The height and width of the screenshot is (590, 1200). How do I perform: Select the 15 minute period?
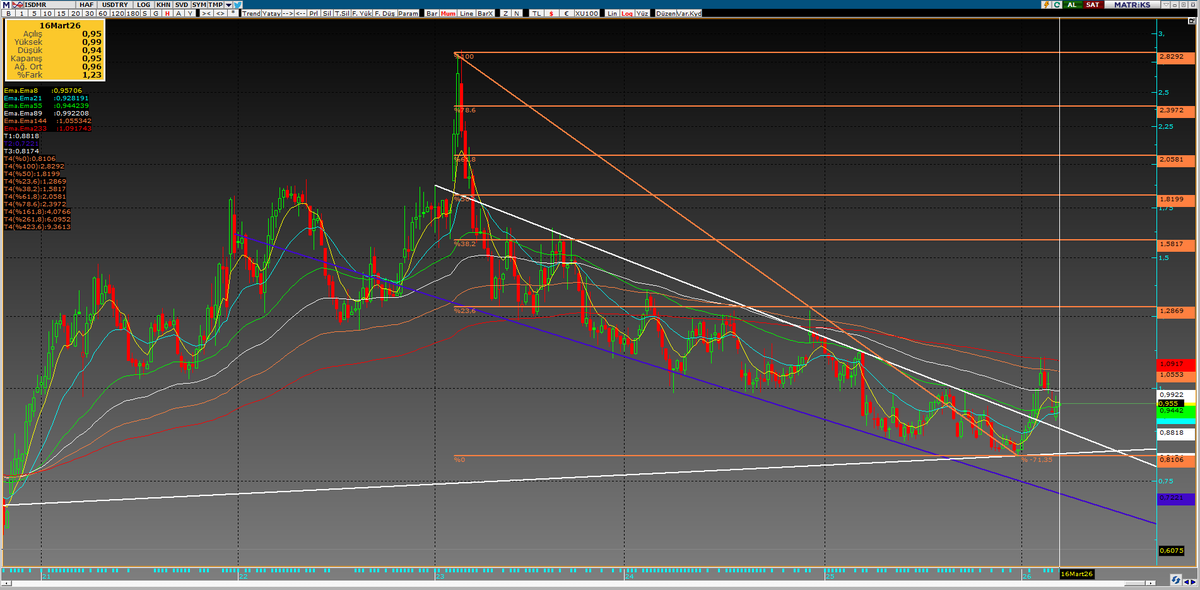point(61,14)
